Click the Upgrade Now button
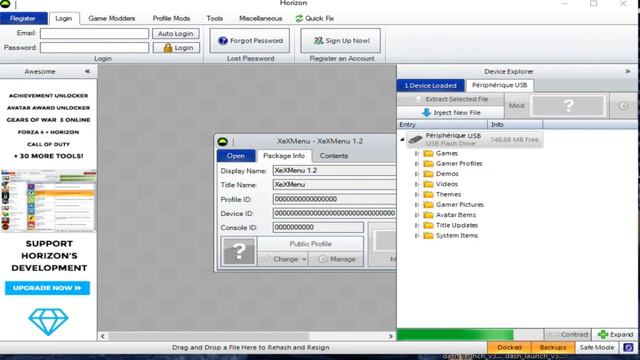The width and height of the screenshot is (640, 360). [47, 288]
